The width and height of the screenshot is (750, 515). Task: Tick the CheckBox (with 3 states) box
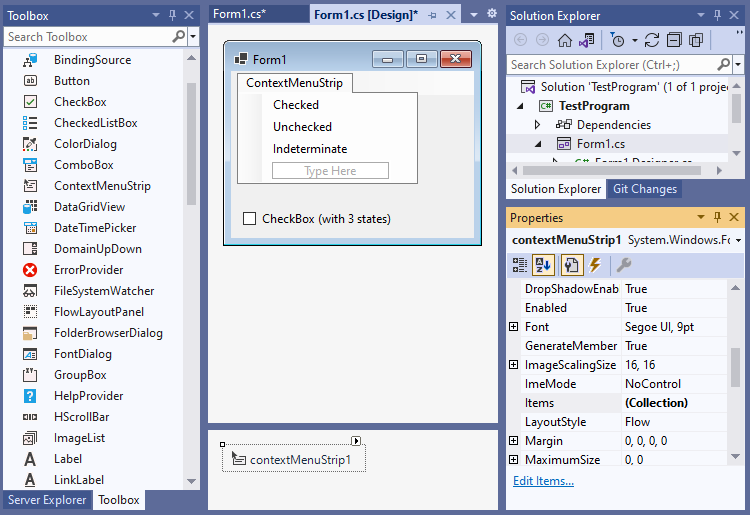pyautogui.click(x=249, y=219)
